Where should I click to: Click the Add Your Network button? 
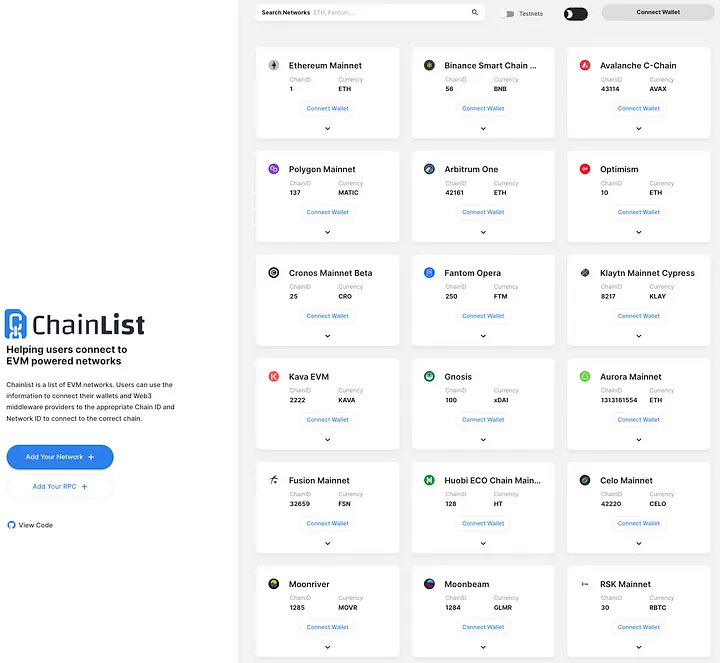(60, 457)
